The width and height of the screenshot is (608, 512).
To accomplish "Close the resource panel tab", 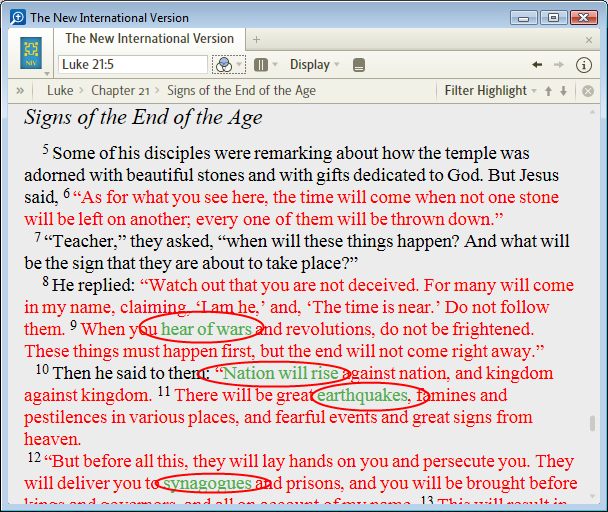I will (589, 40).
